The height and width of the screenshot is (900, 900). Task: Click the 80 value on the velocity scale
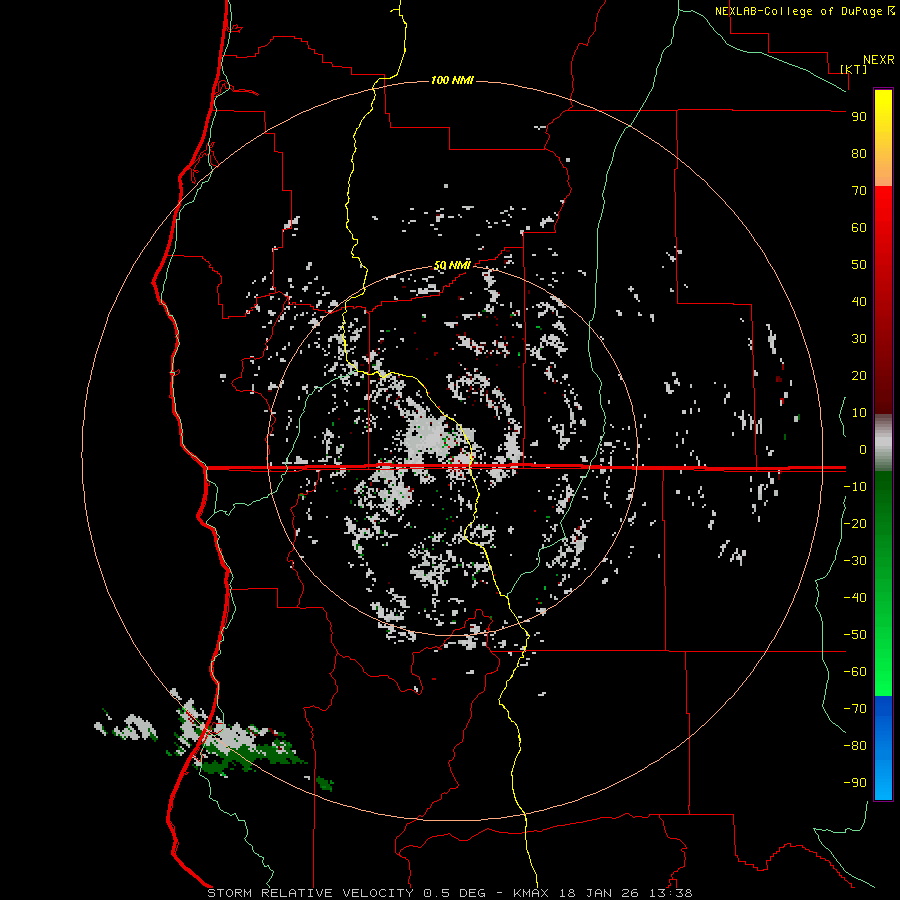(x=859, y=153)
